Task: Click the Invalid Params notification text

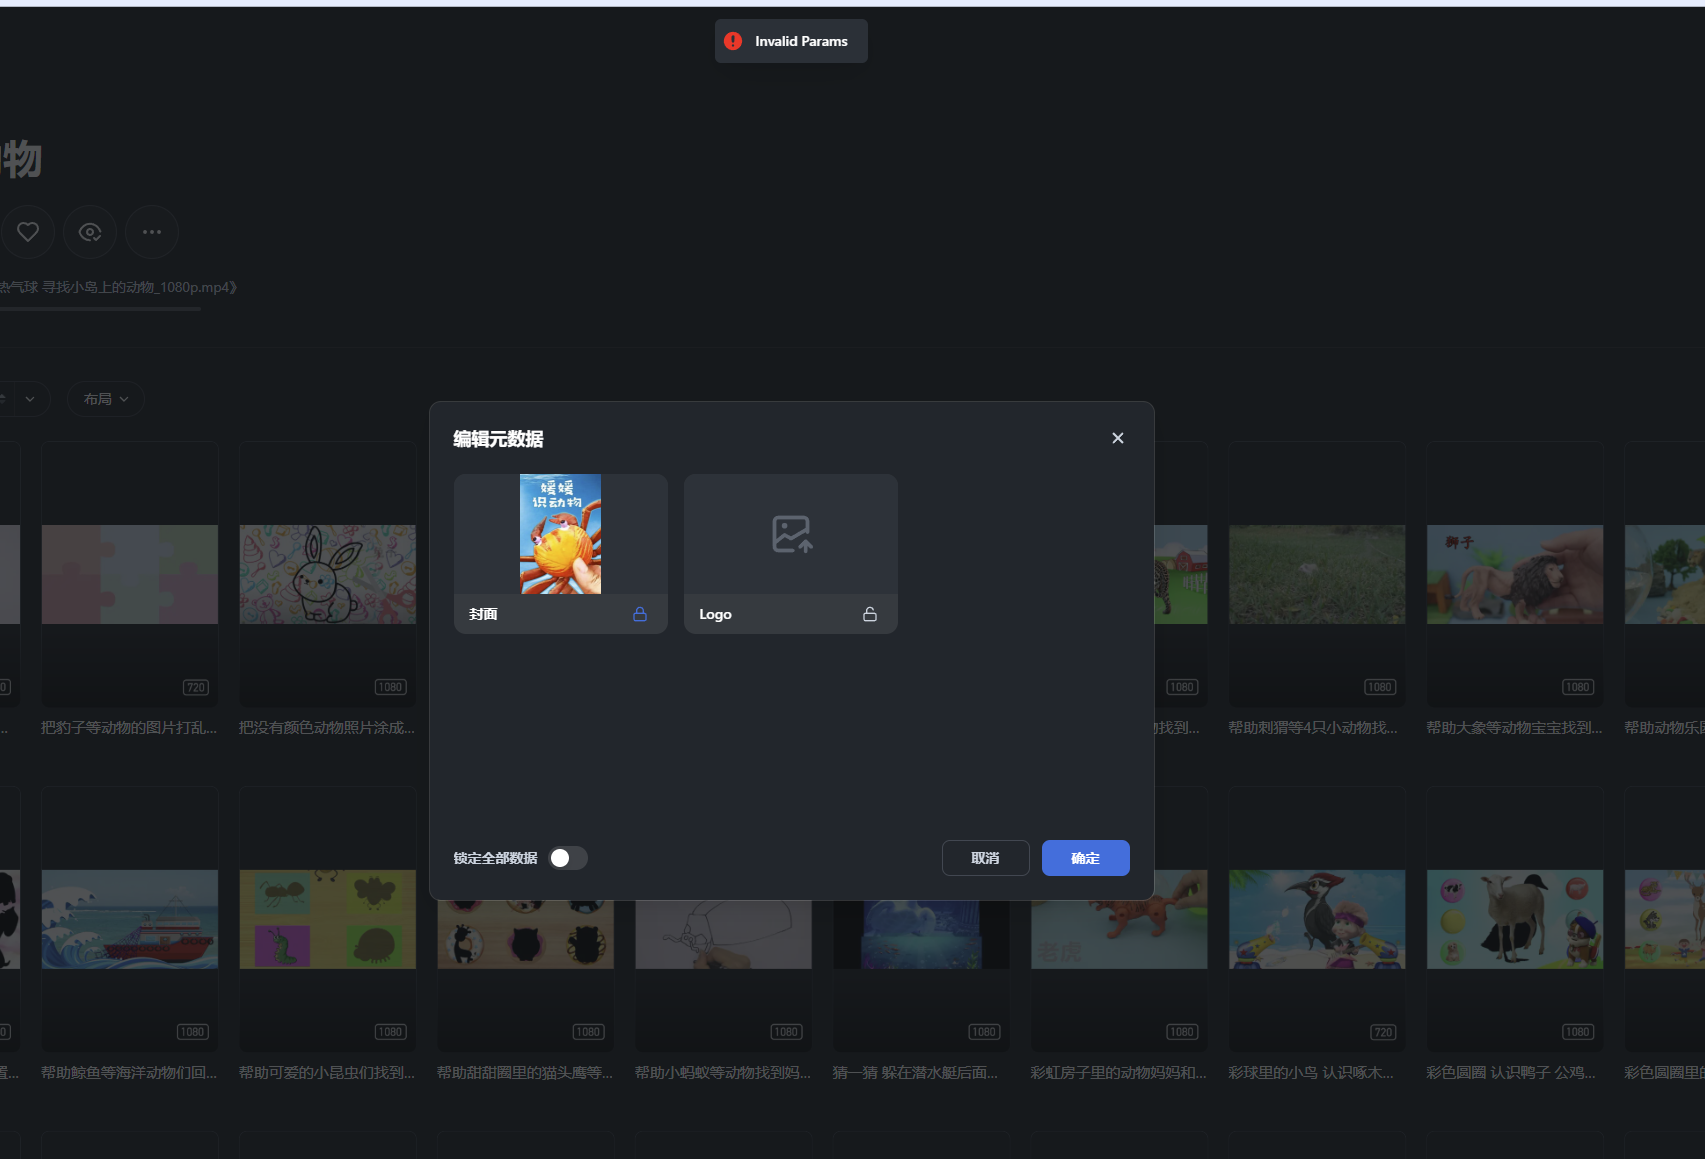Action: coord(801,41)
